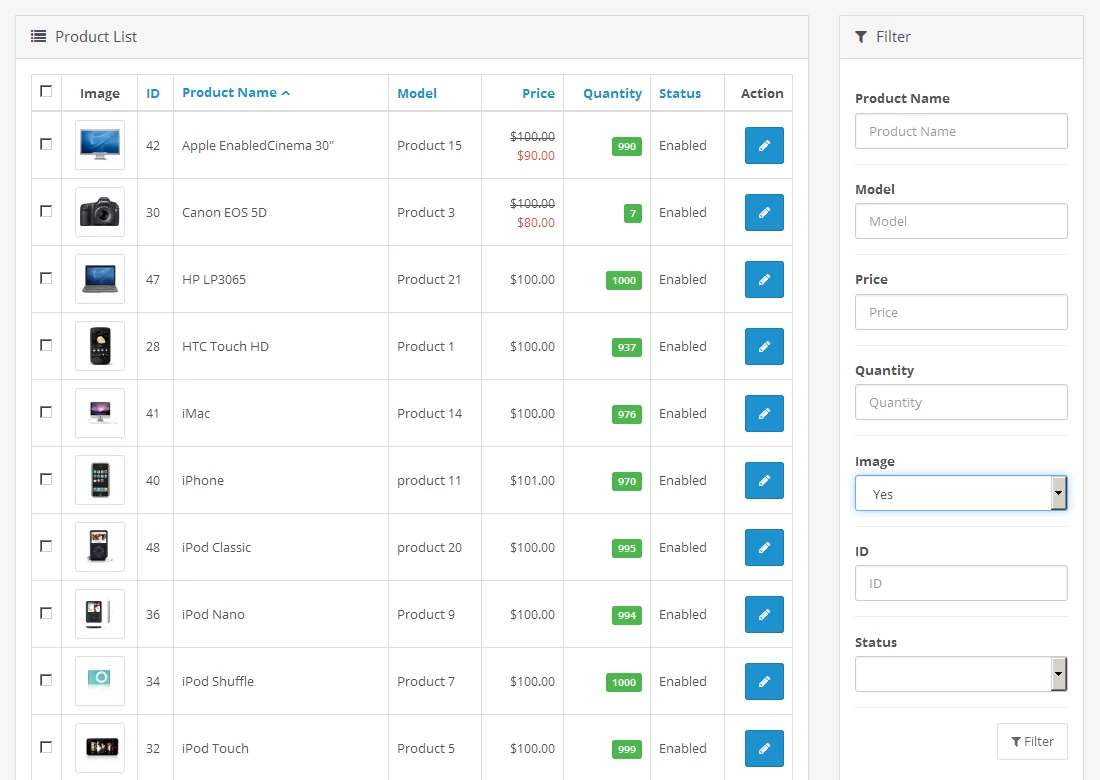This screenshot has height=780, width=1100.
Task: Edit the Apple EnabledCinema 30" product
Action: click(764, 145)
